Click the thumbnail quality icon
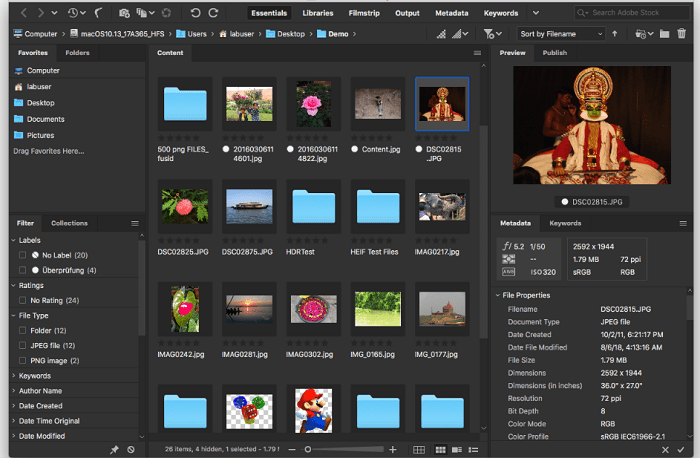This screenshot has height=458, width=700. (441, 34)
